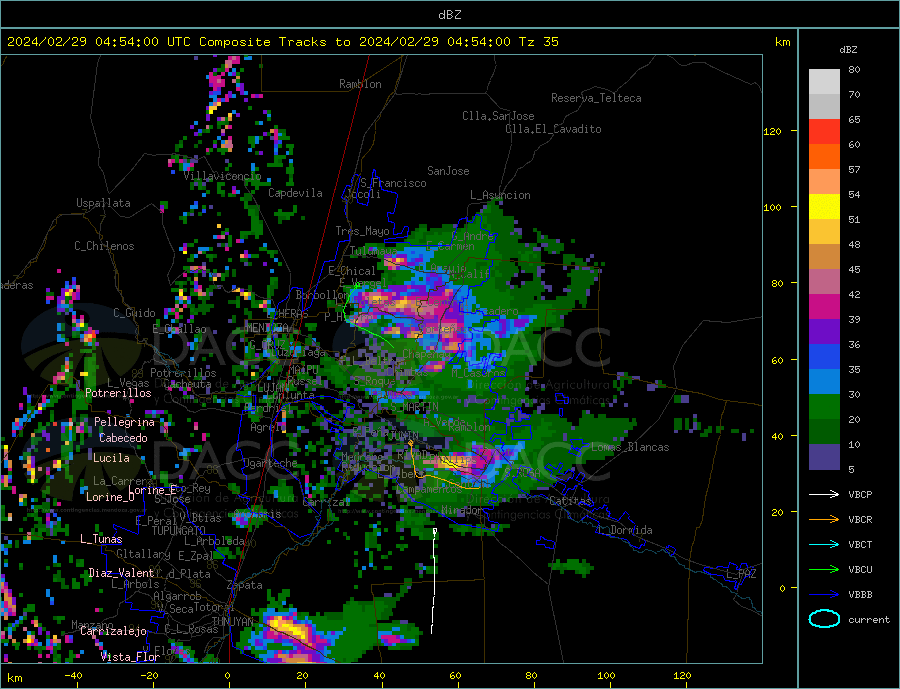The height and width of the screenshot is (689, 900).
Task: Click the '80' tick on the vertical axis
Action: pyautogui.click(x=777, y=284)
